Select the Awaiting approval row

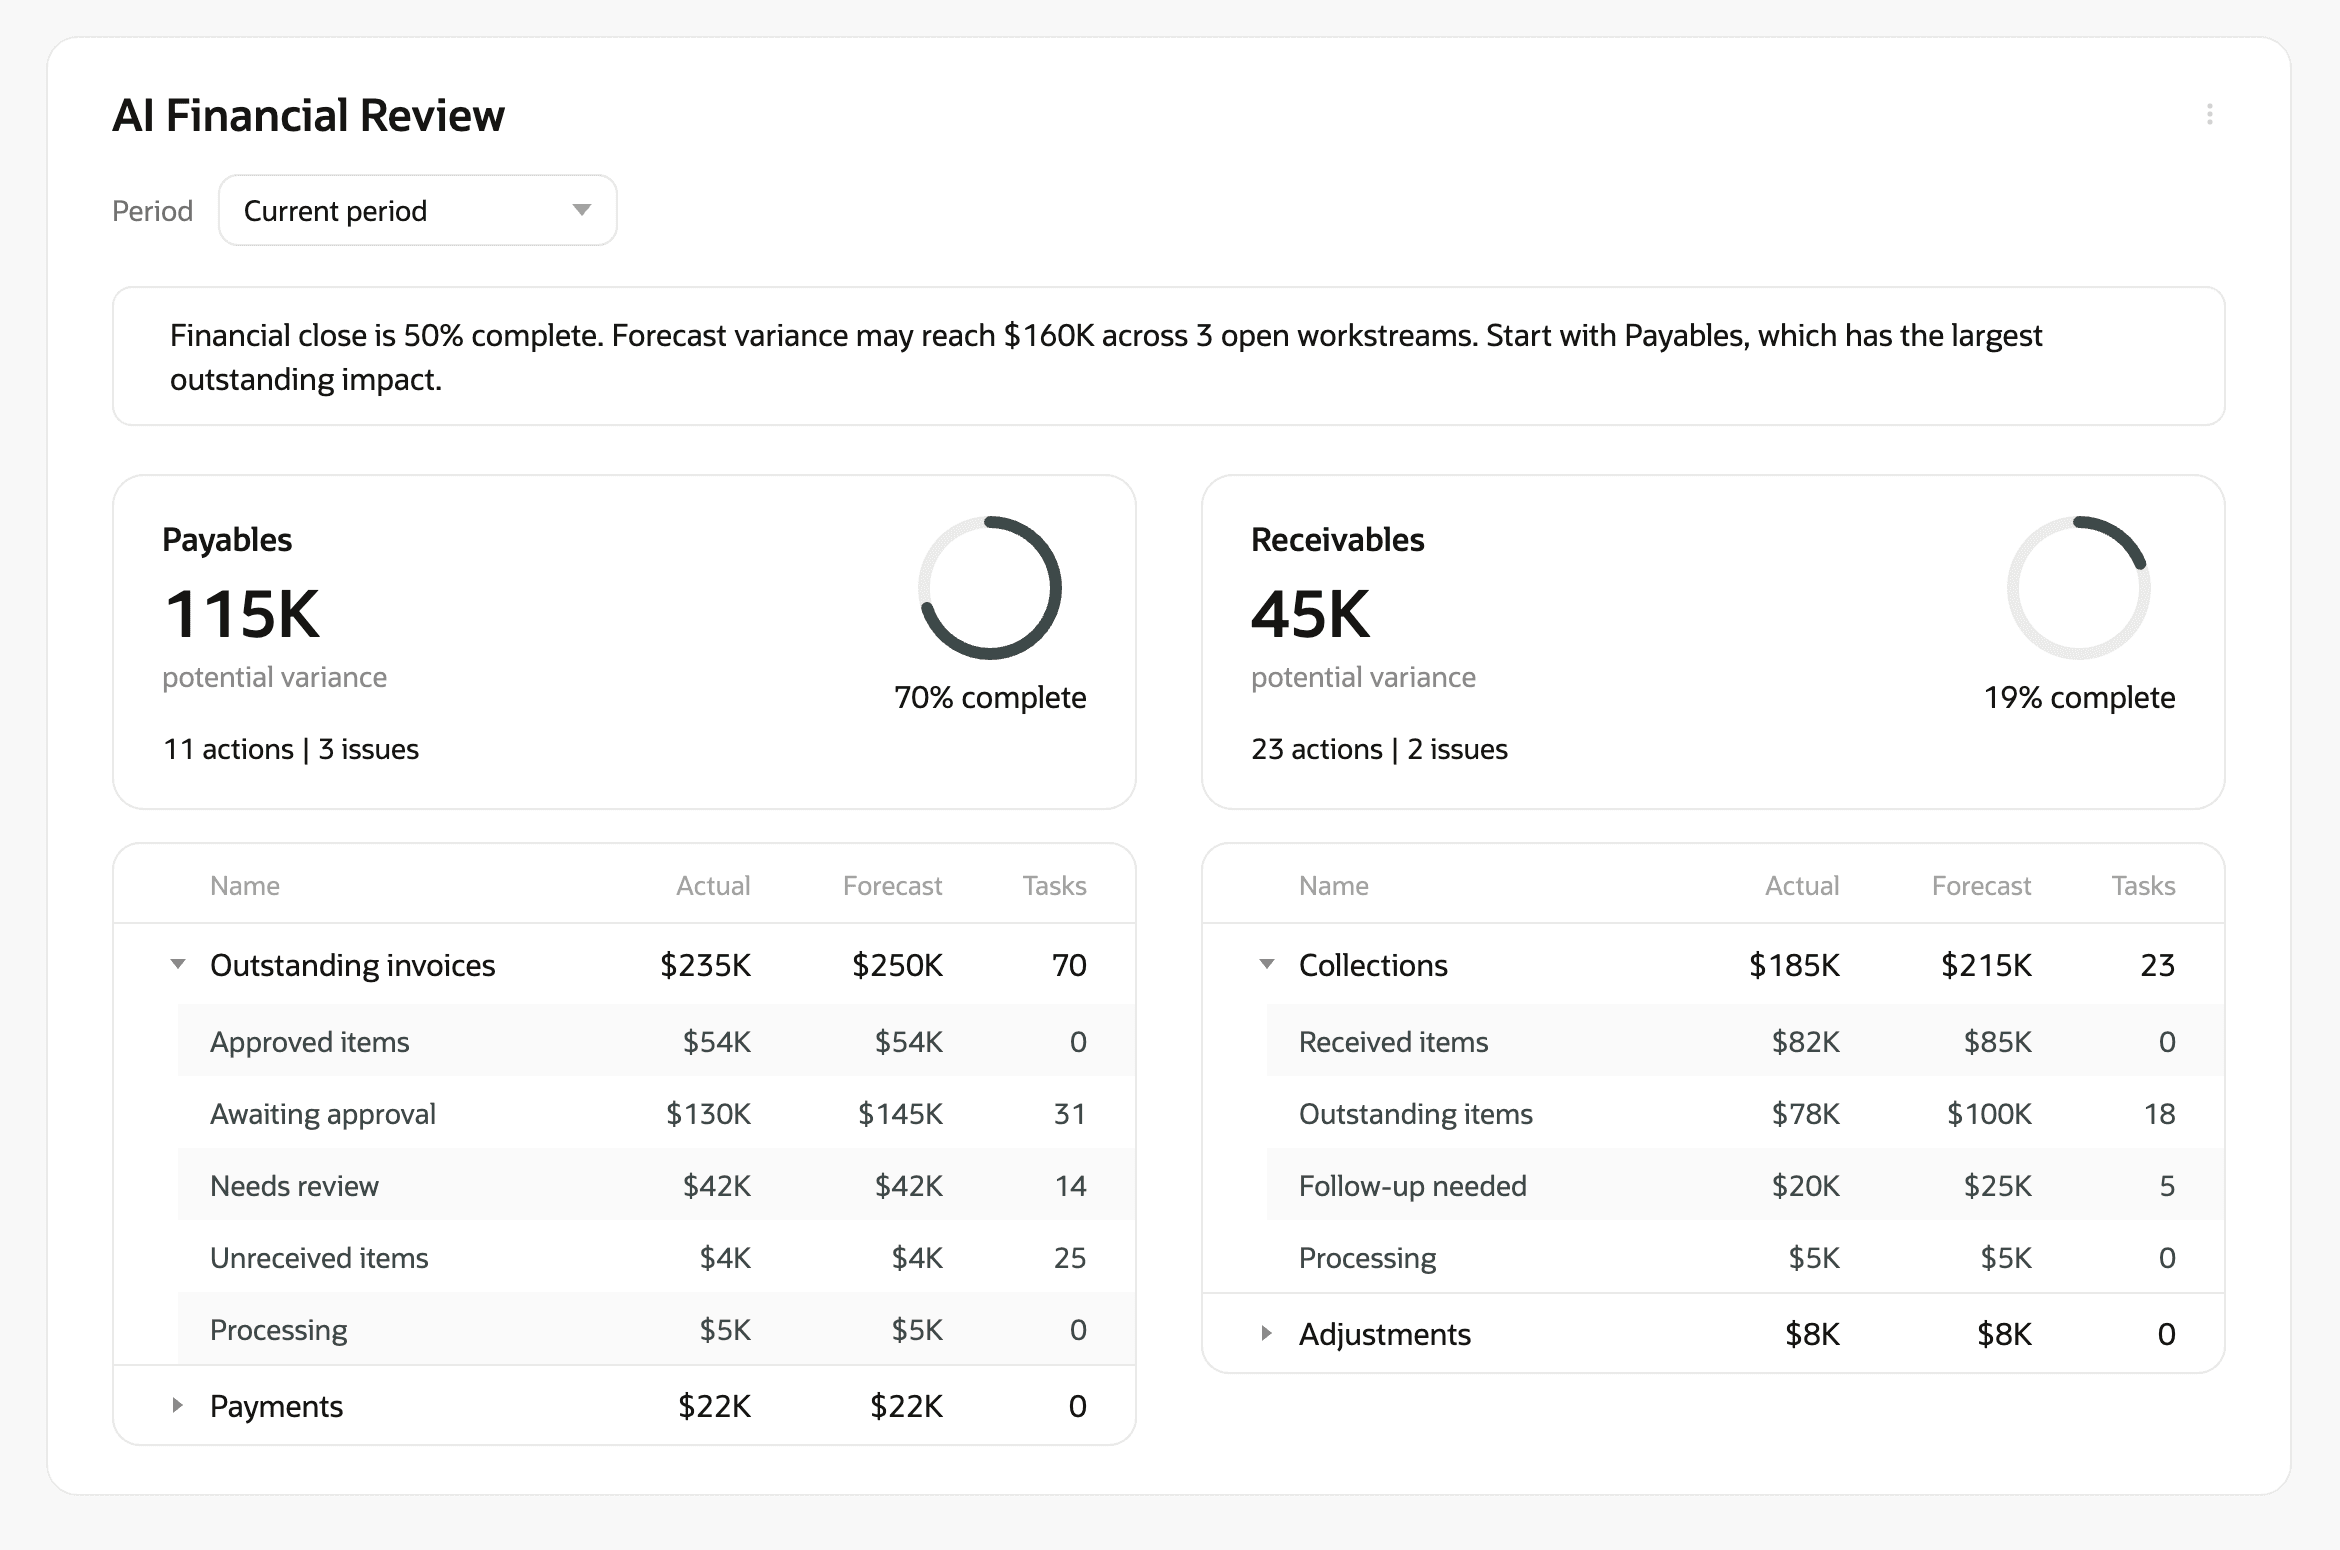[322, 1113]
